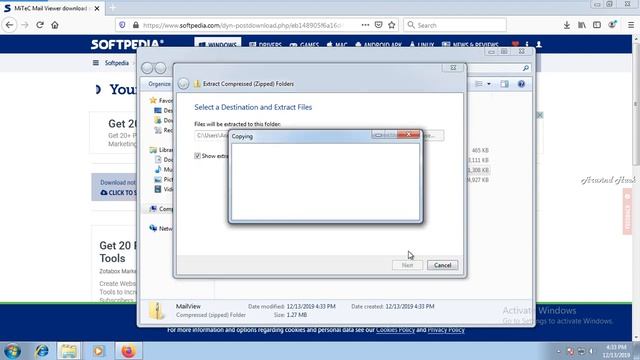Go to Firefox home page
640x360 pixels.
pyautogui.click(x=55, y=25)
